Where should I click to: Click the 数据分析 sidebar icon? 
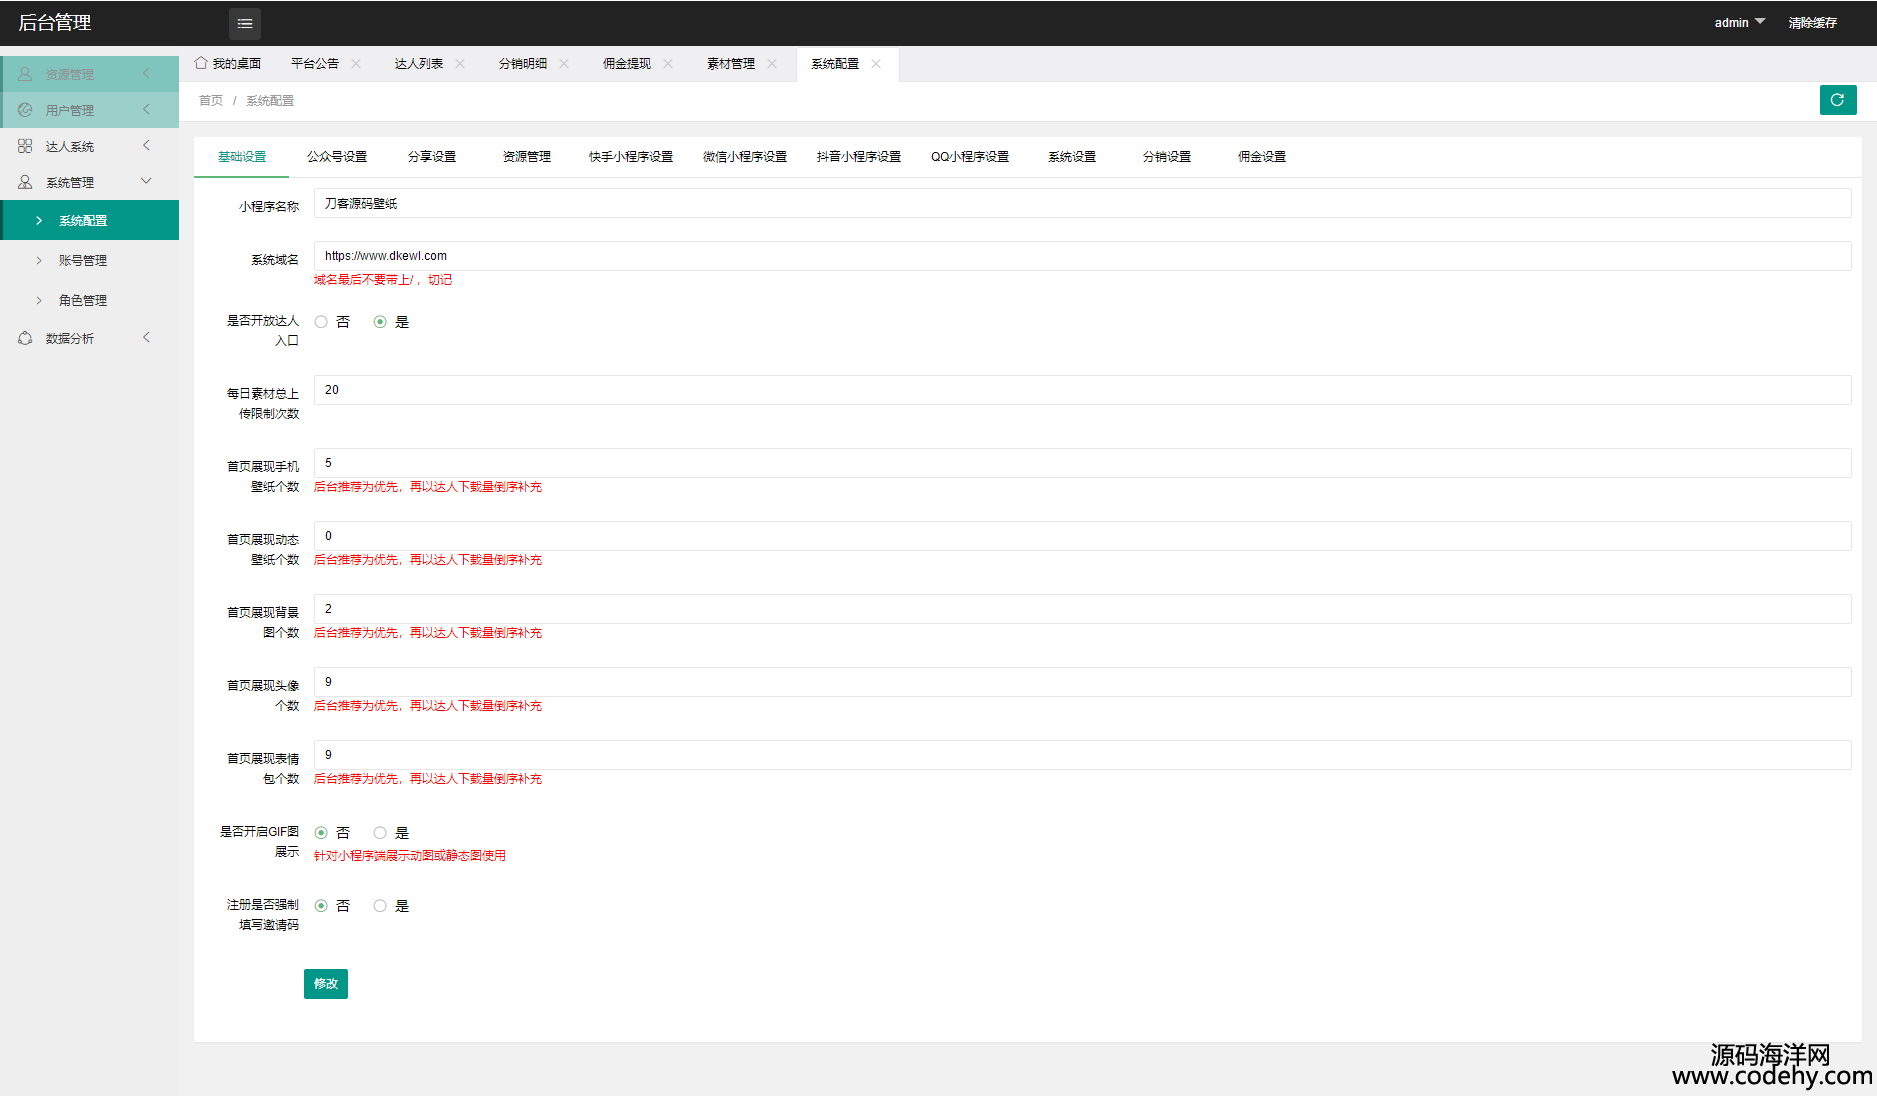coord(25,338)
